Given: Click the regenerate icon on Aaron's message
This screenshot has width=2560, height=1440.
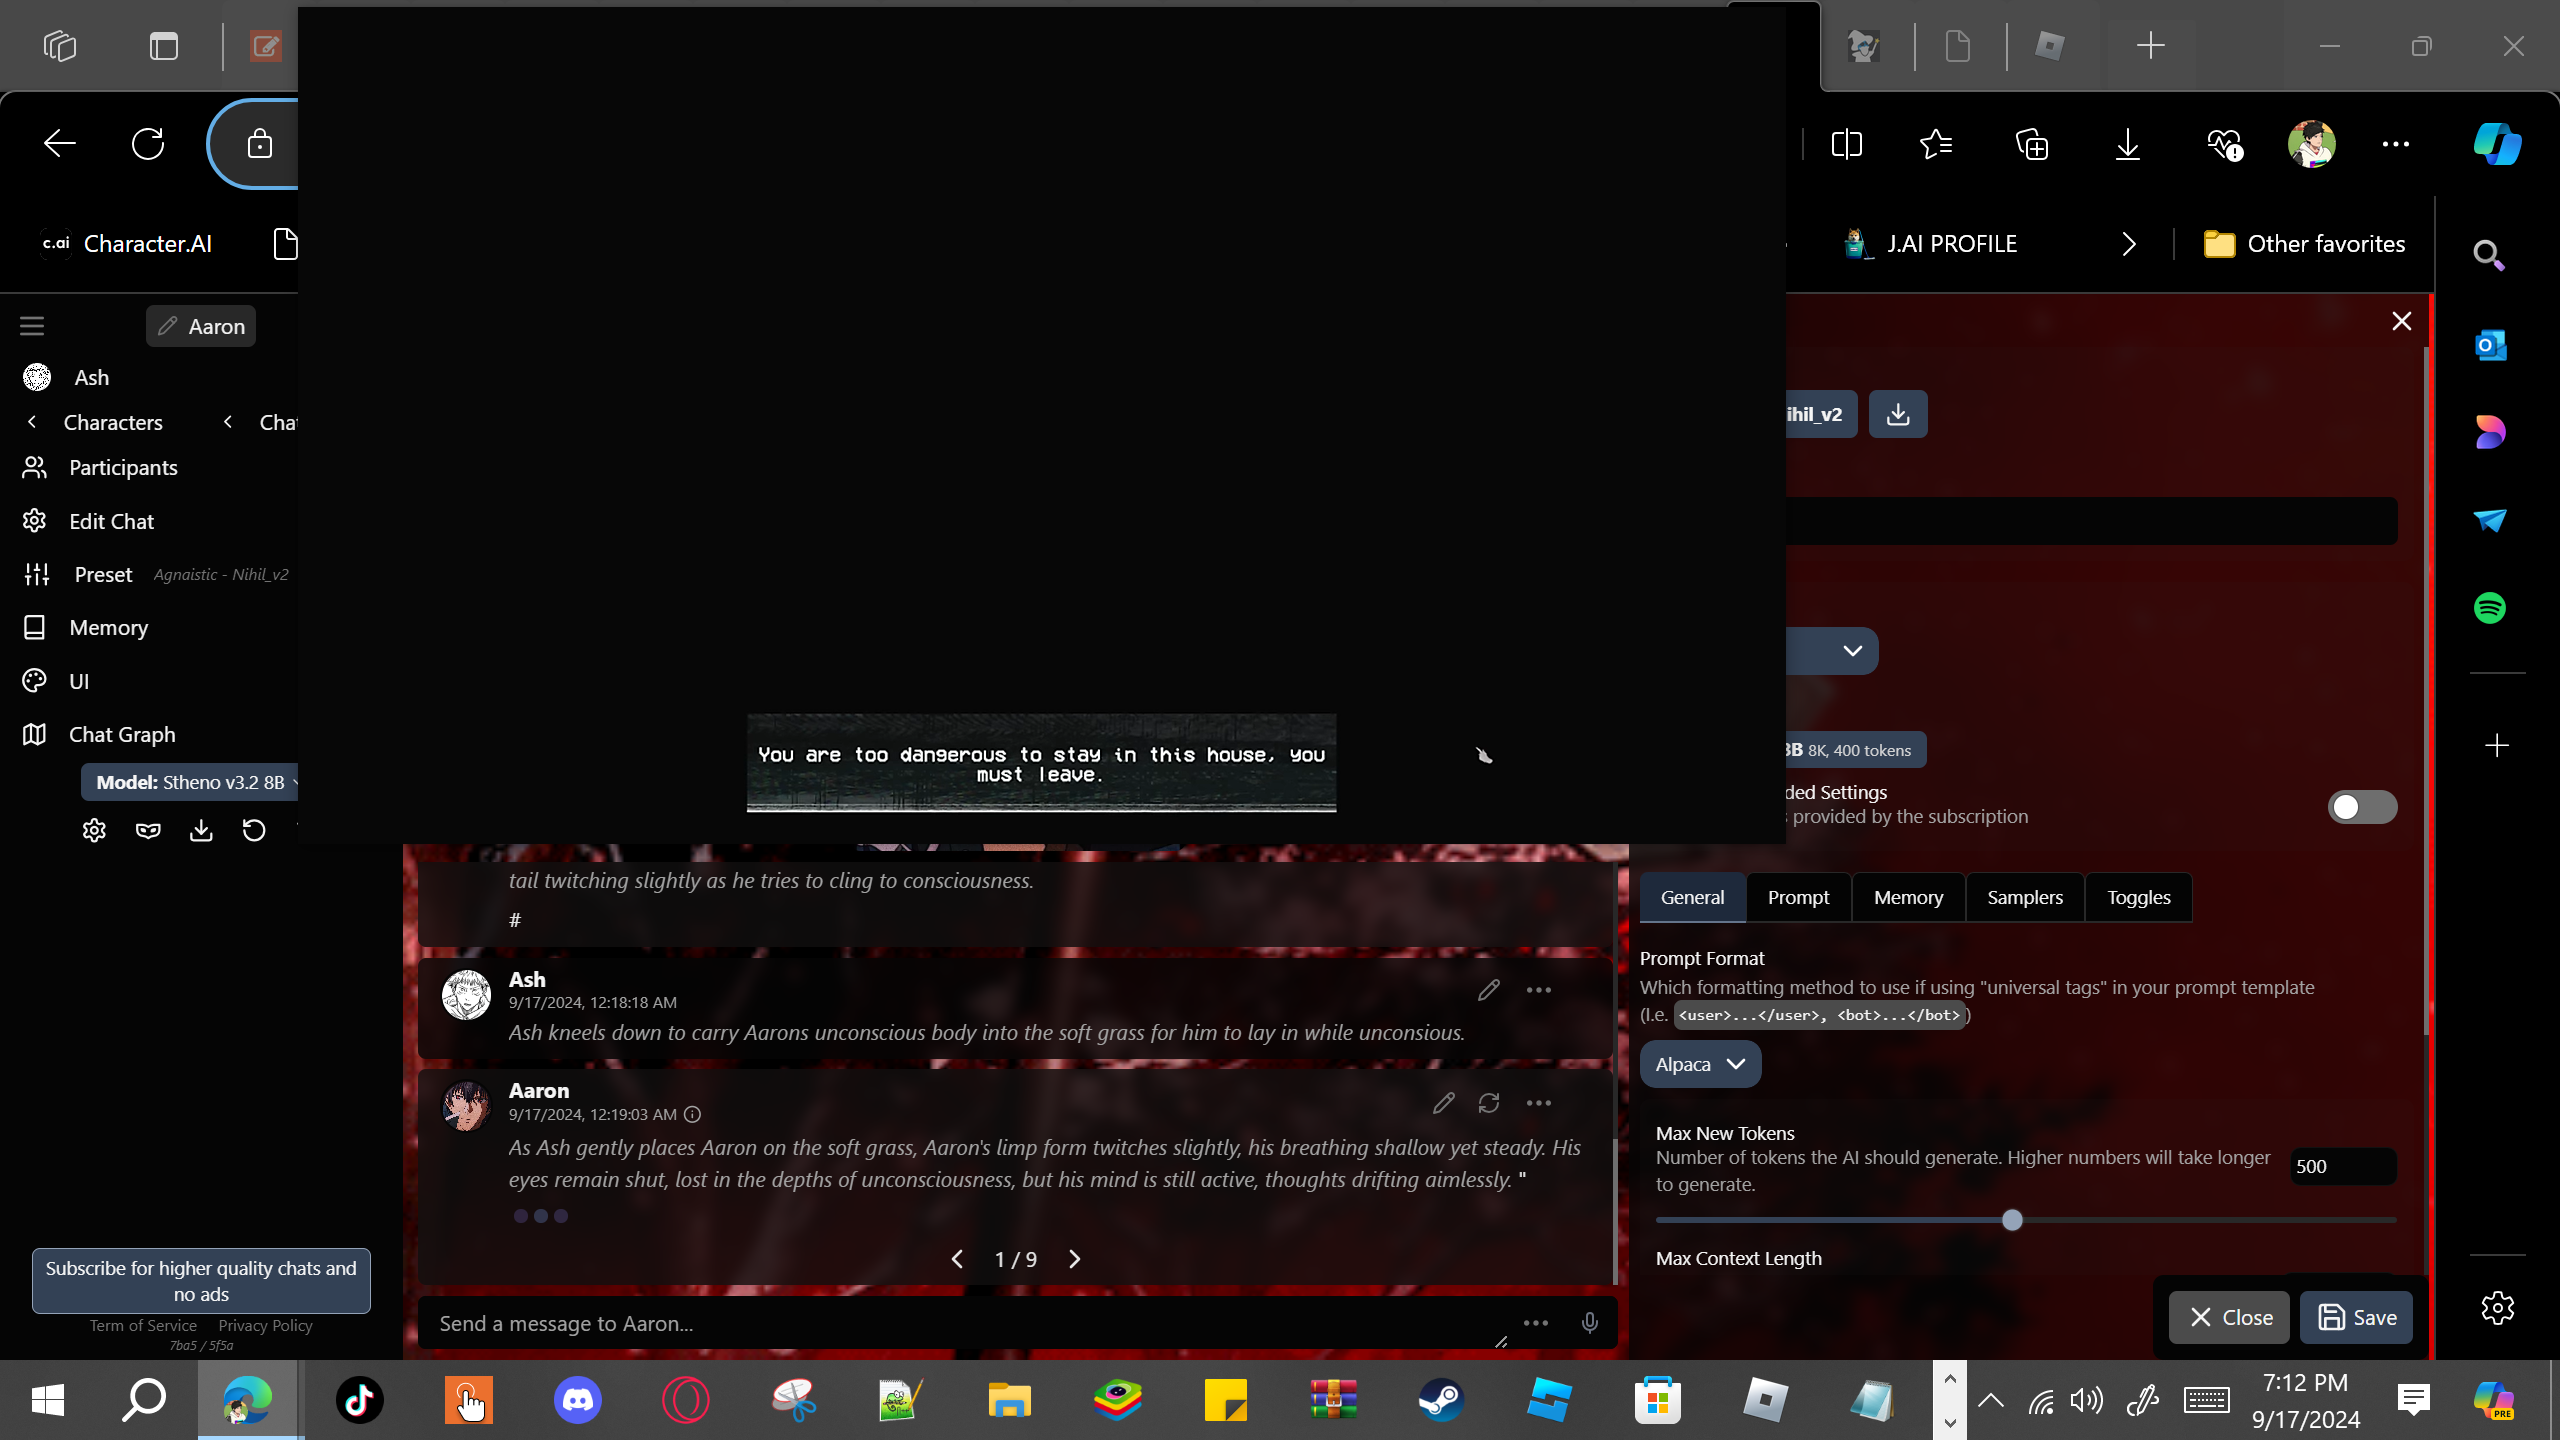Looking at the screenshot, I should [1489, 1103].
